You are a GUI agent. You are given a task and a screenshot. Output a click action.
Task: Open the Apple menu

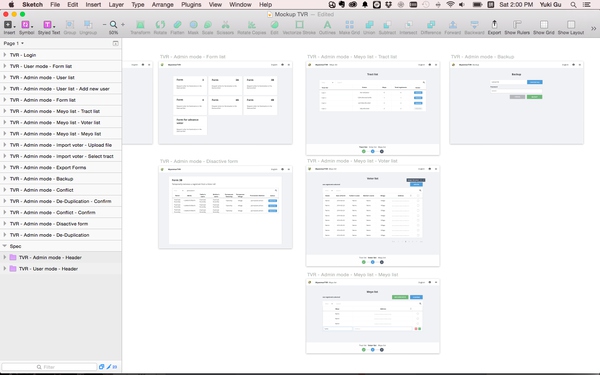(x=11, y=5)
